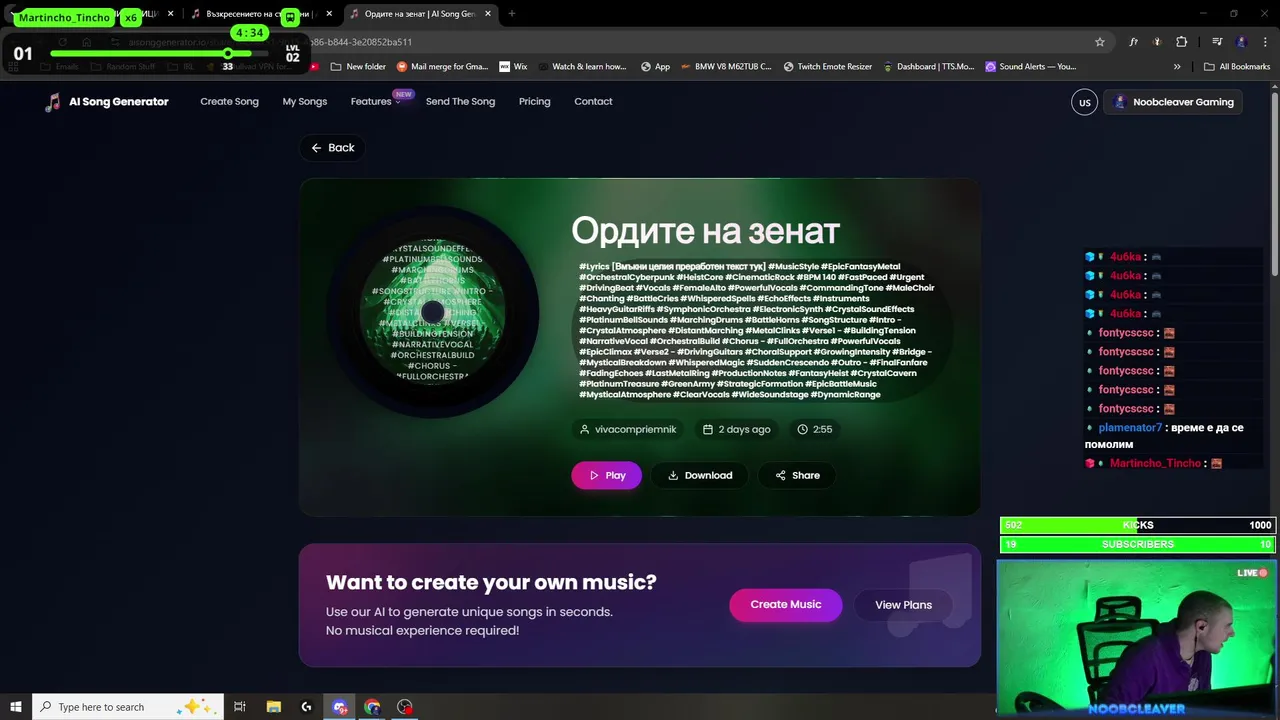The image size is (1280, 720).
Task: Click the f? extension icon
Action: click(1133, 42)
